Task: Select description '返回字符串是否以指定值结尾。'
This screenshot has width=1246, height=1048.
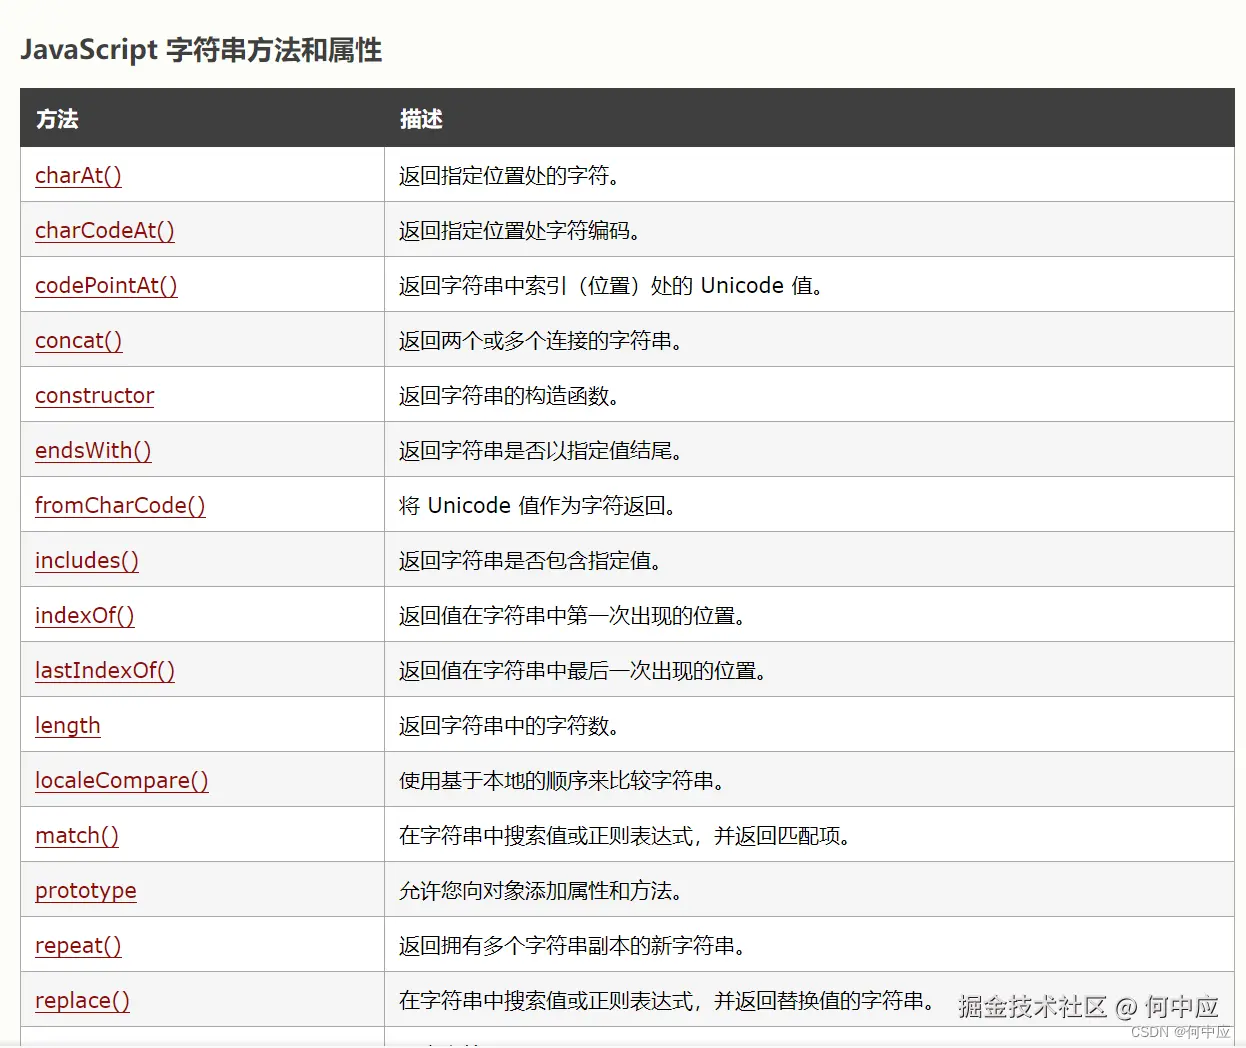Action: point(541,451)
